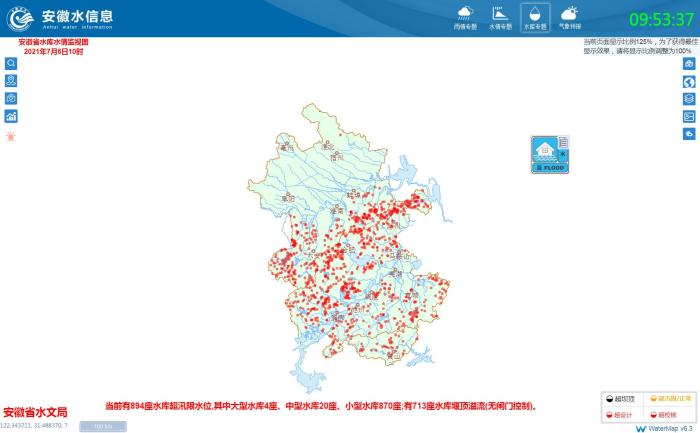Click the red alarm light icon

(x=11, y=136)
